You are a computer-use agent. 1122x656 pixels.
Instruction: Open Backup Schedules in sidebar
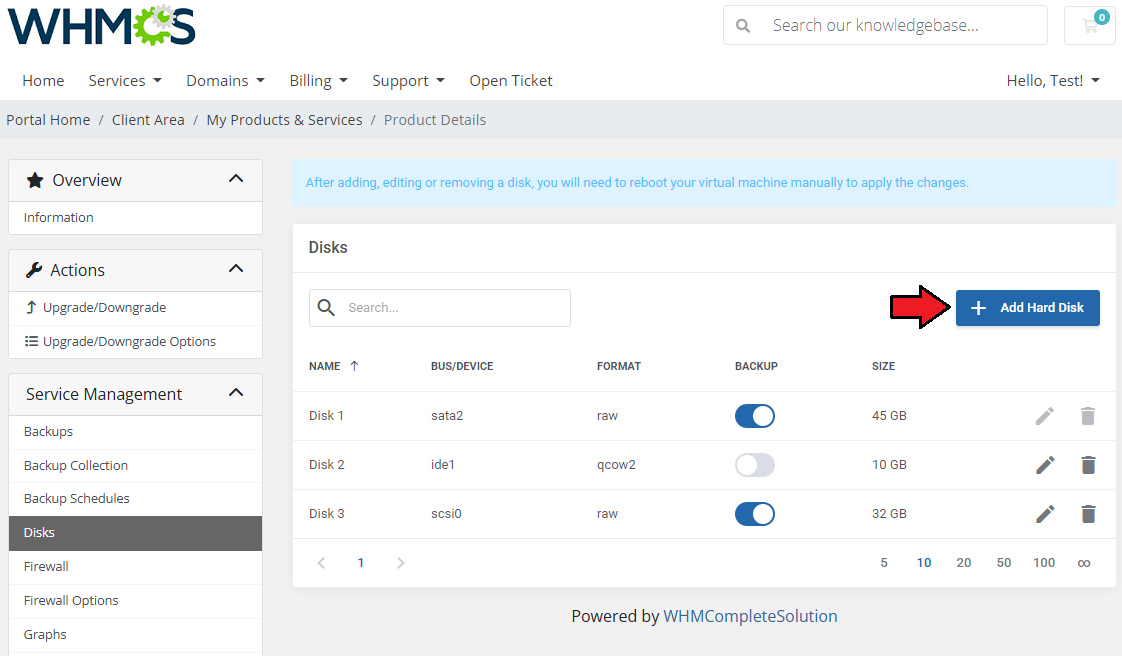click(135, 499)
